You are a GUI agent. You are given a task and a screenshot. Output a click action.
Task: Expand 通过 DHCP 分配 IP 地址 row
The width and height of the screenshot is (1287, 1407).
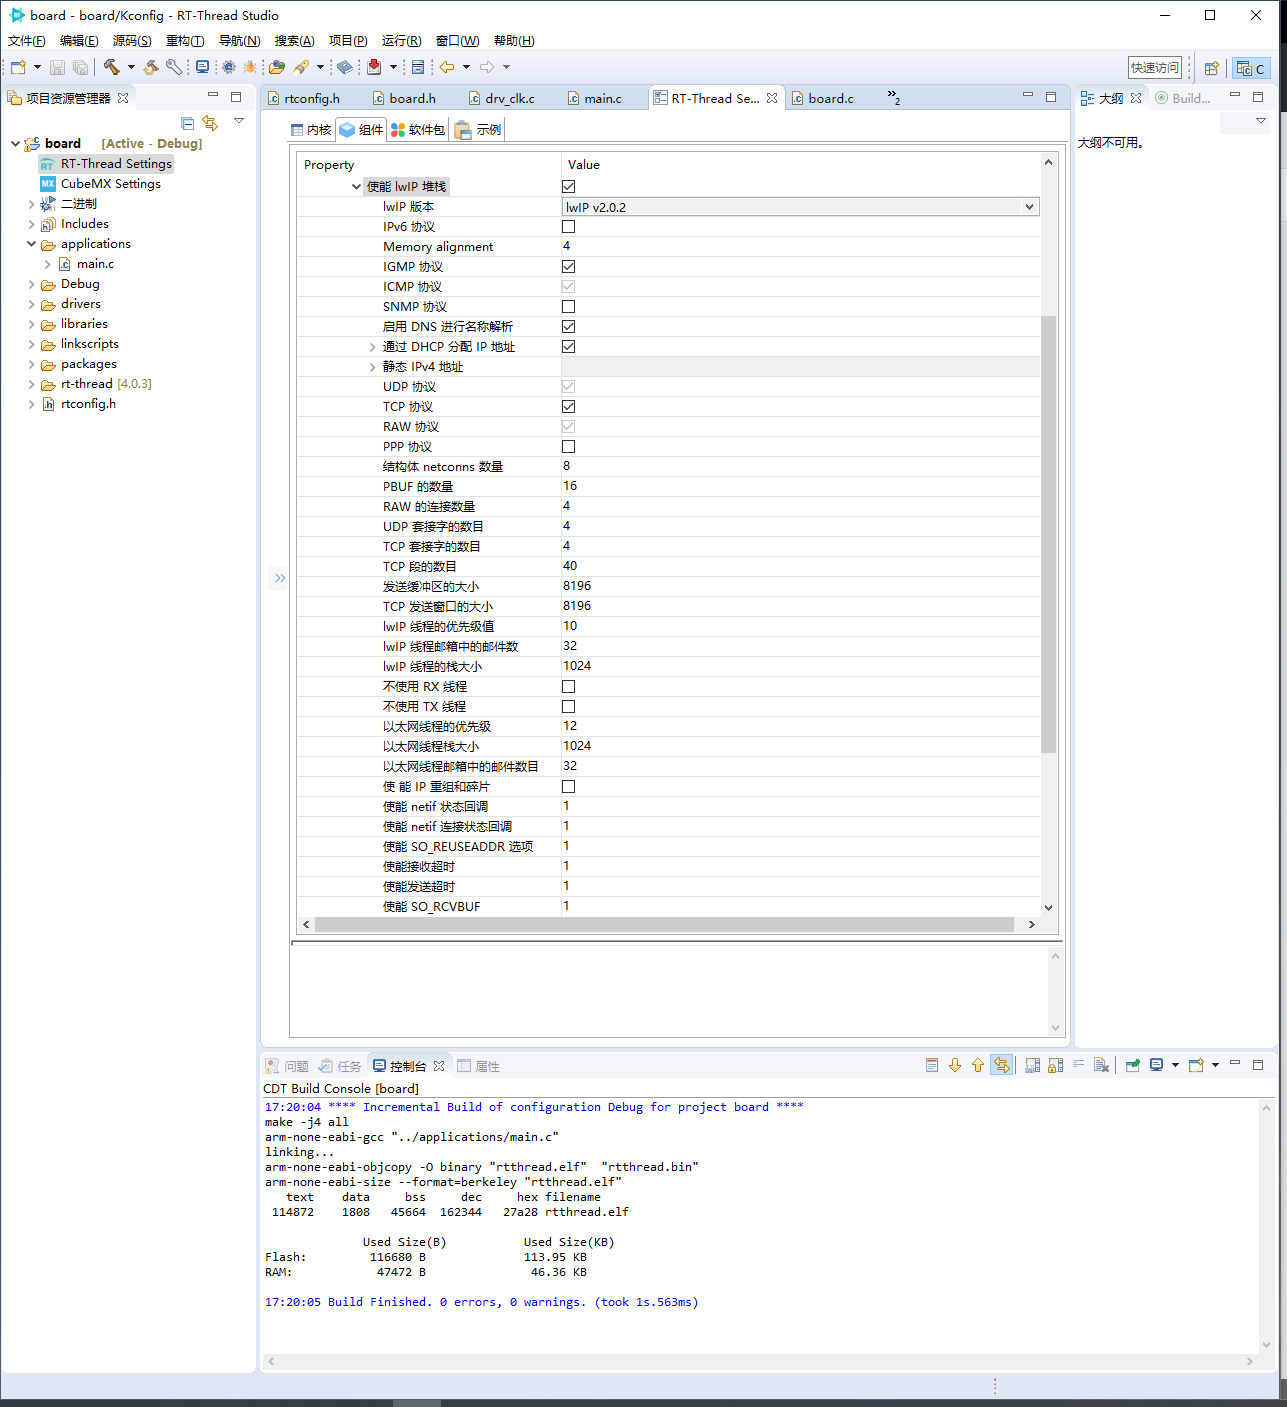click(x=372, y=347)
